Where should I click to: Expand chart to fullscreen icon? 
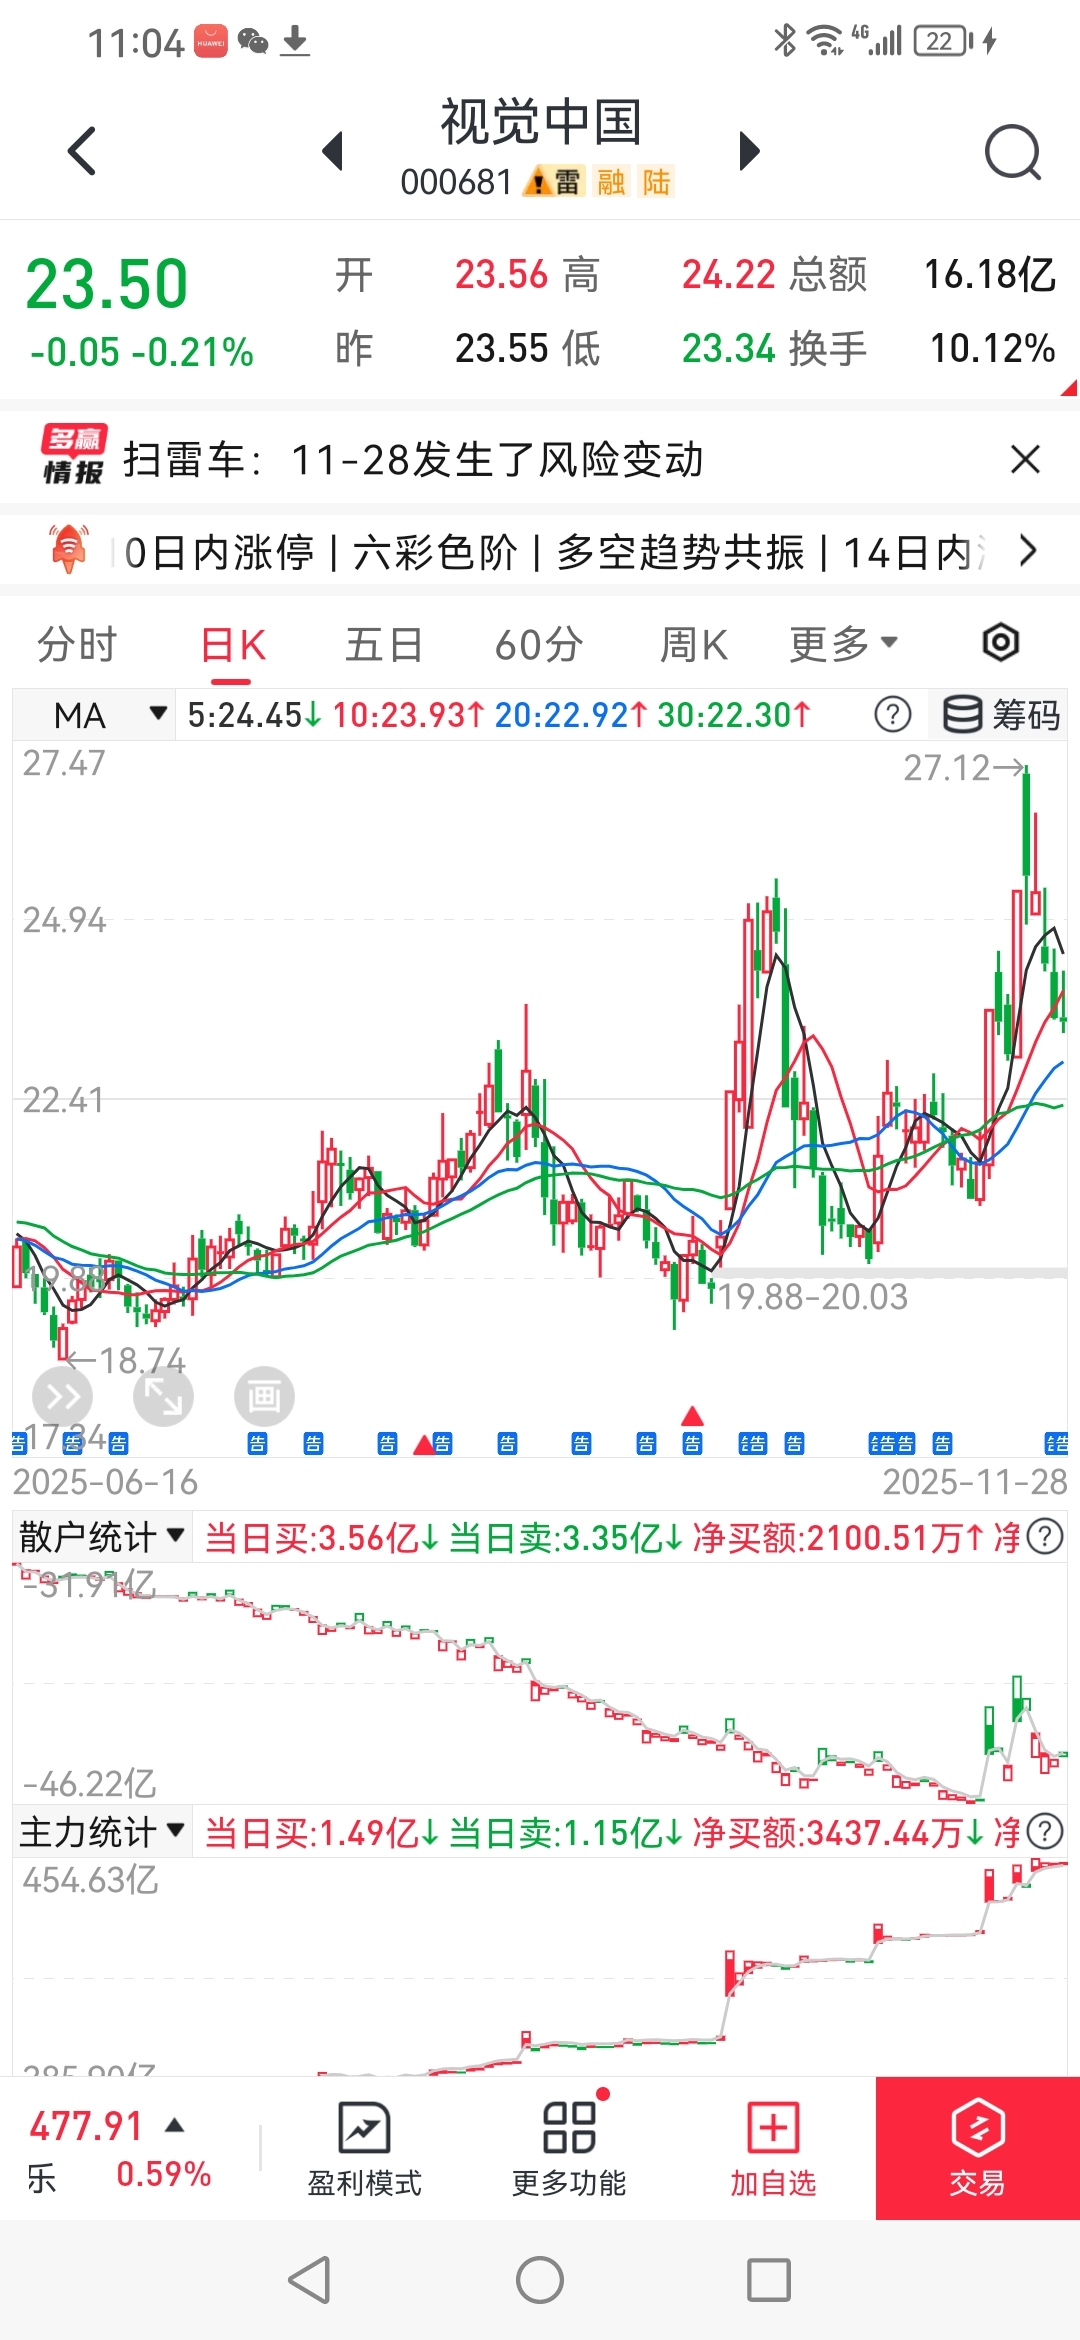click(163, 1396)
